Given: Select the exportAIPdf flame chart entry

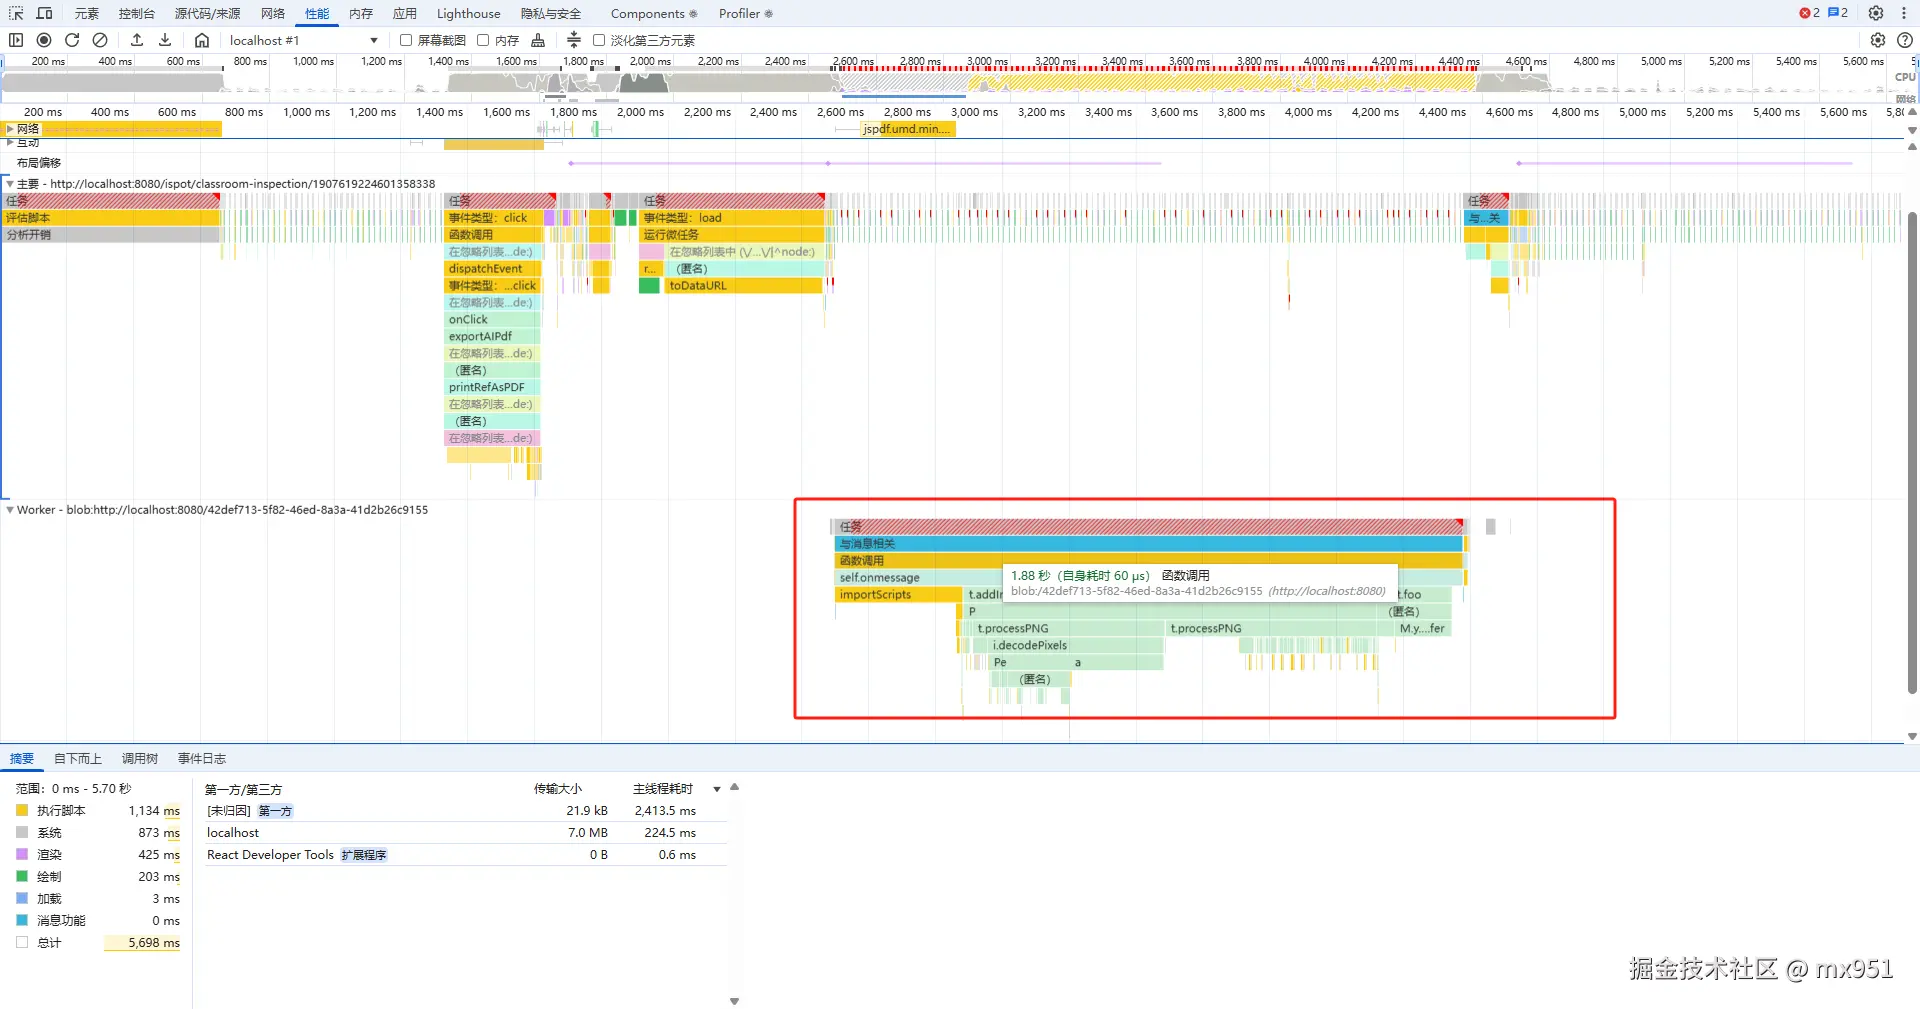Looking at the screenshot, I should [493, 337].
